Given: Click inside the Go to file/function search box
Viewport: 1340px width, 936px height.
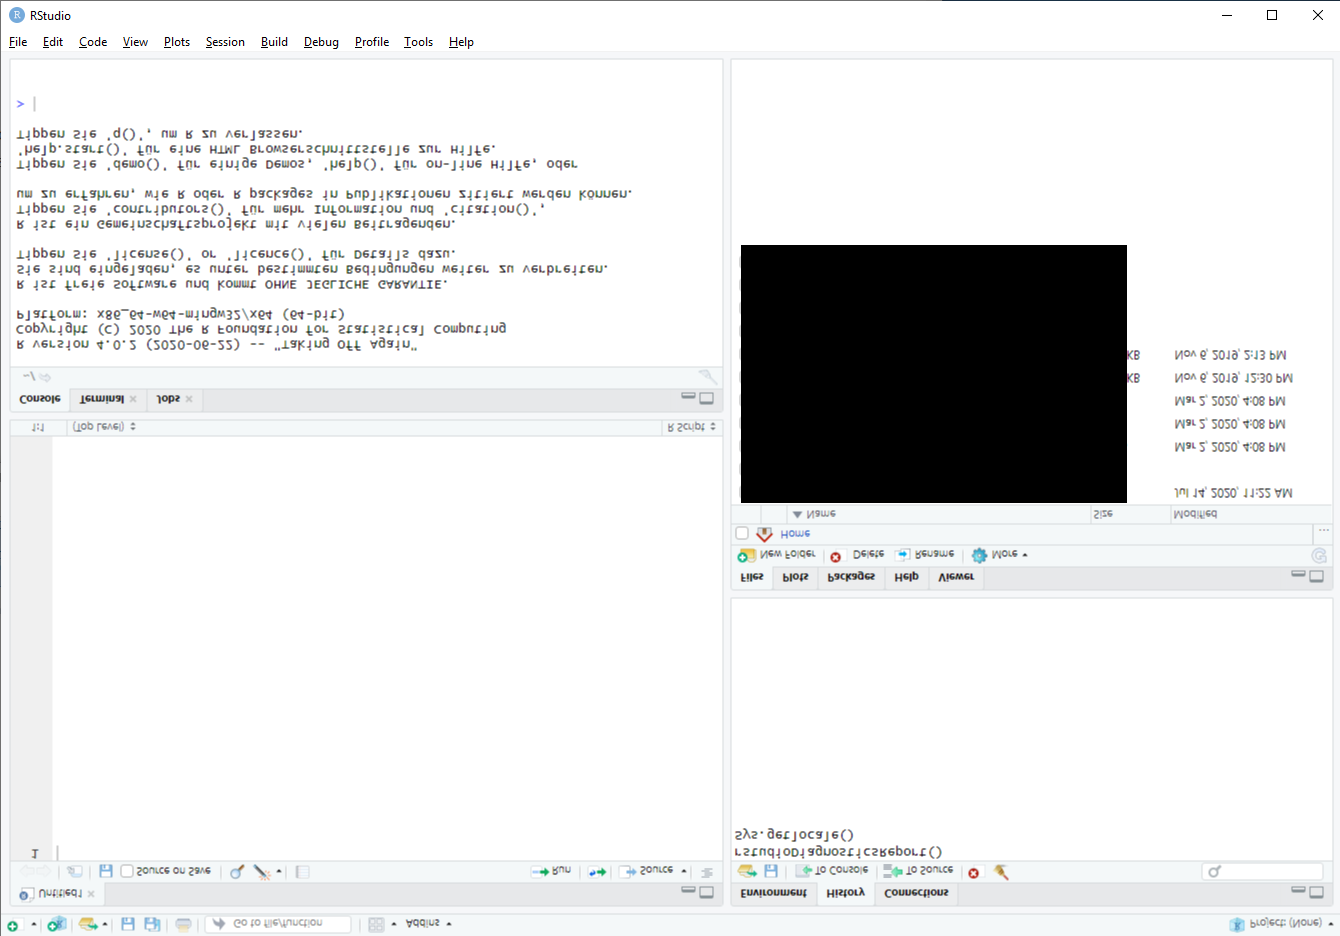Looking at the screenshot, I should [x=277, y=923].
